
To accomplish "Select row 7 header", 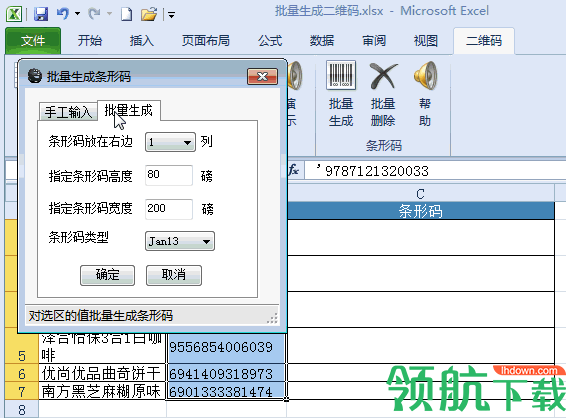I will click(x=22, y=391).
